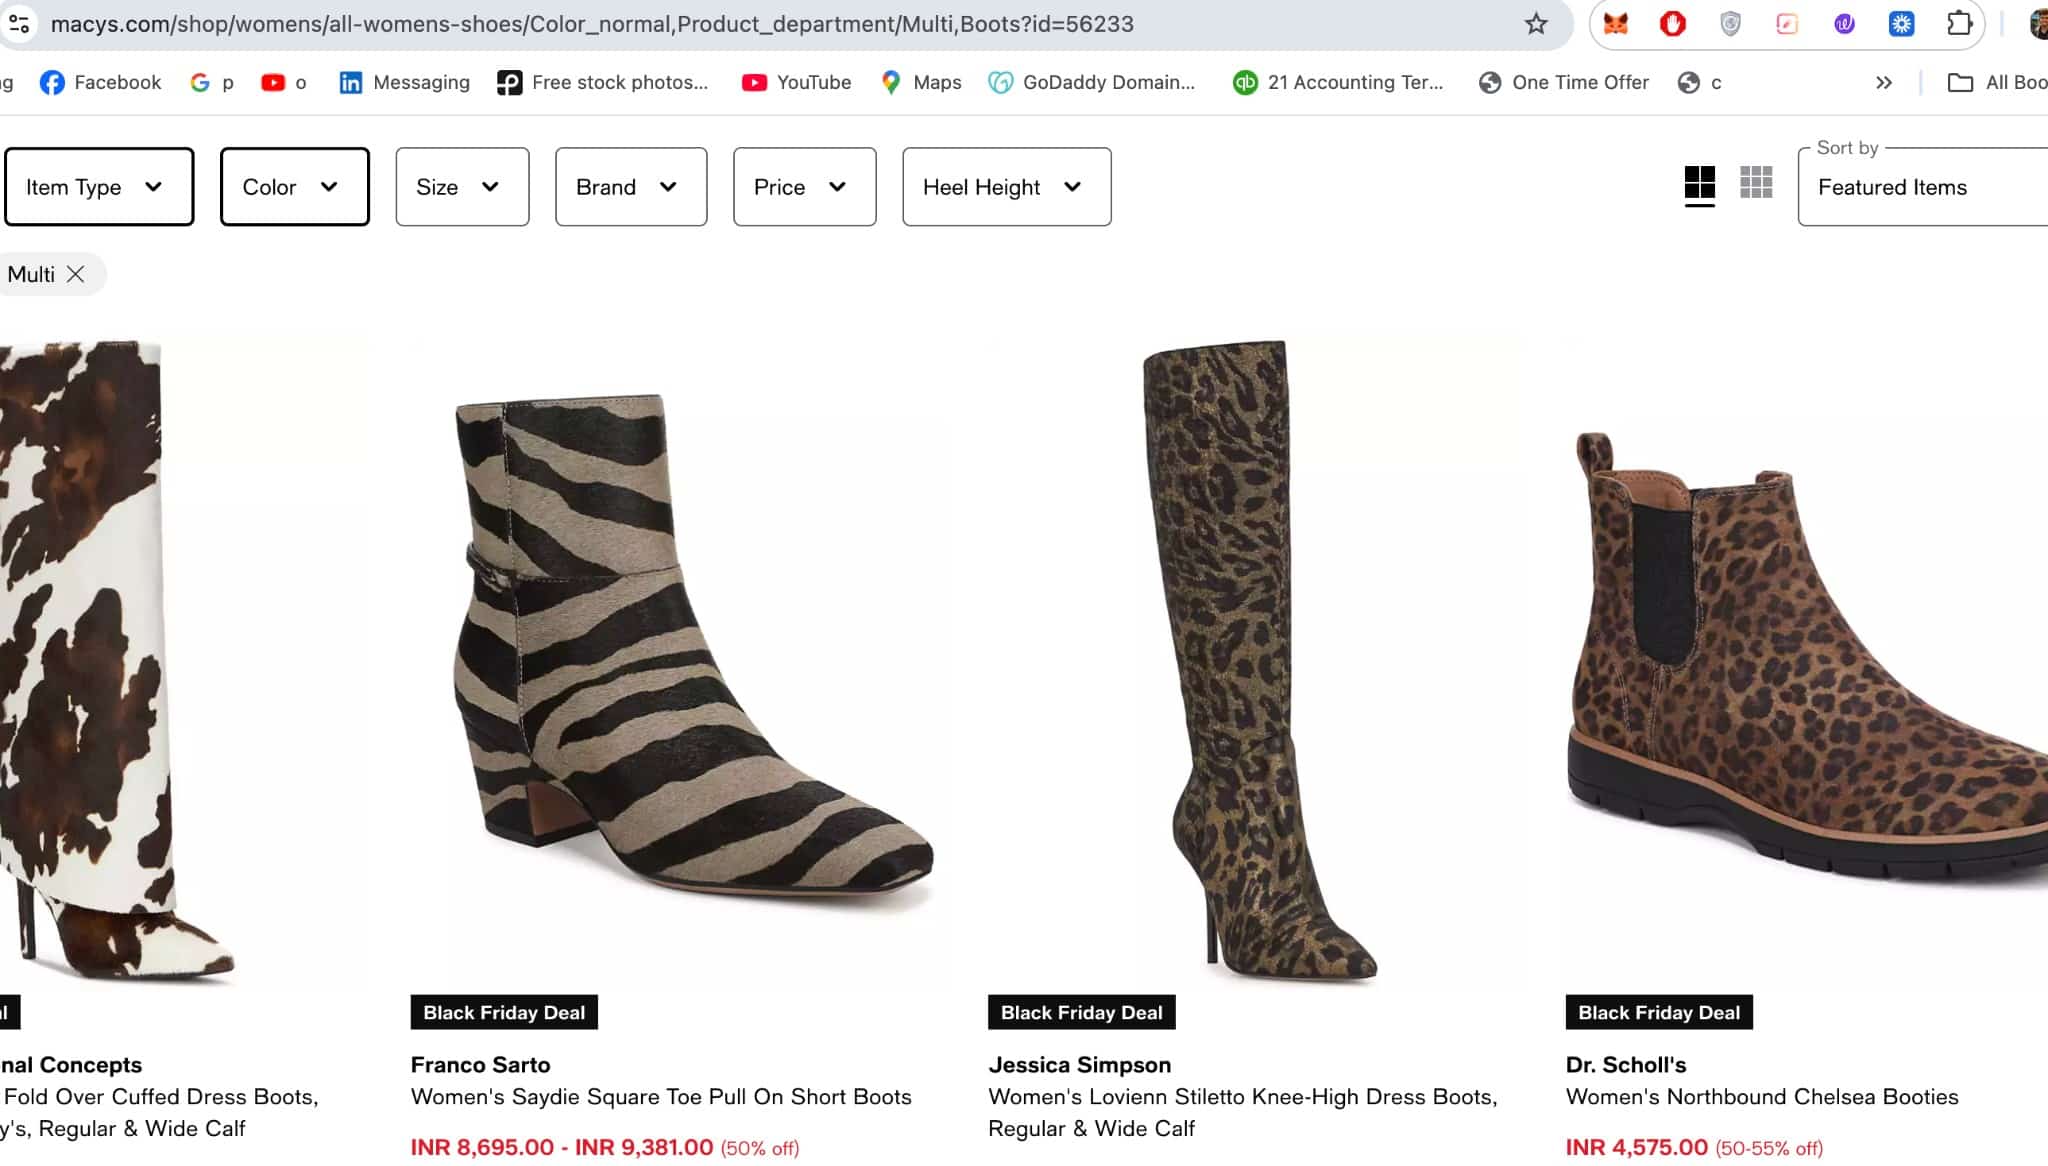Open the Brand filter dropdown
Viewport: 2048px width, 1166px height.
pos(630,186)
